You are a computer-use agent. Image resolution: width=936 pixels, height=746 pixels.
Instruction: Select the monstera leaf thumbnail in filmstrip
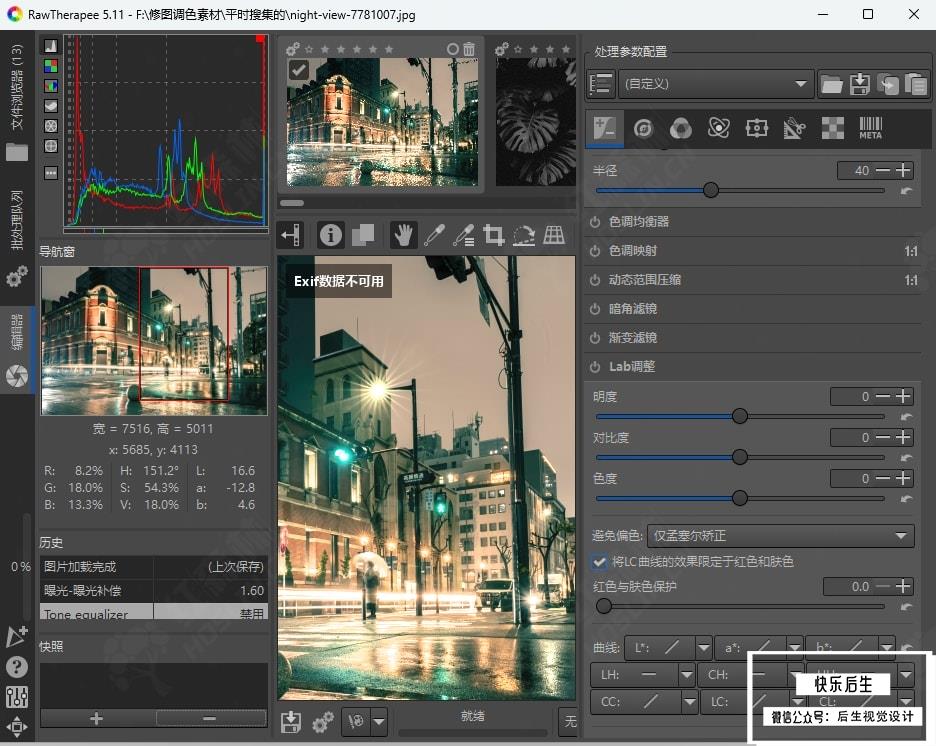(534, 122)
